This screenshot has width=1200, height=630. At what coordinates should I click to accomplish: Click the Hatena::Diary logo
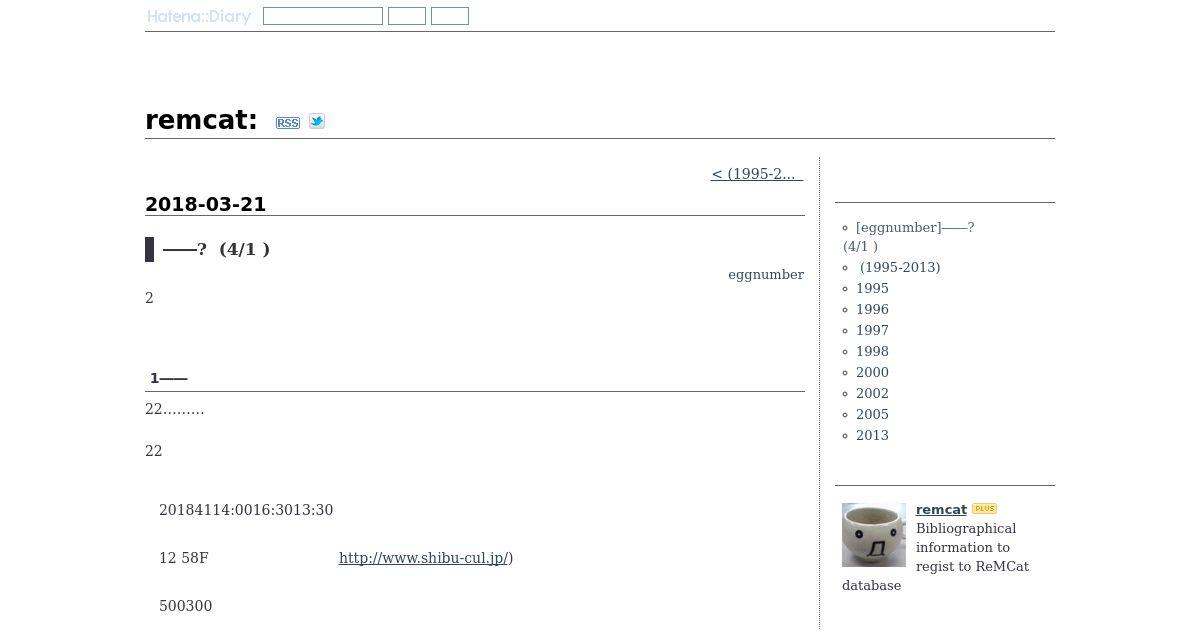click(x=199, y=16)
